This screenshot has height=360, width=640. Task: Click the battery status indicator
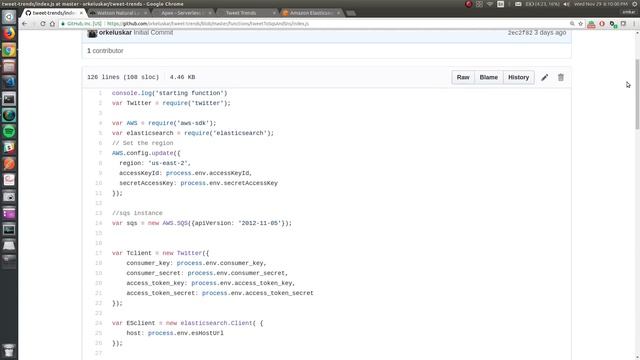click(542, 4)
